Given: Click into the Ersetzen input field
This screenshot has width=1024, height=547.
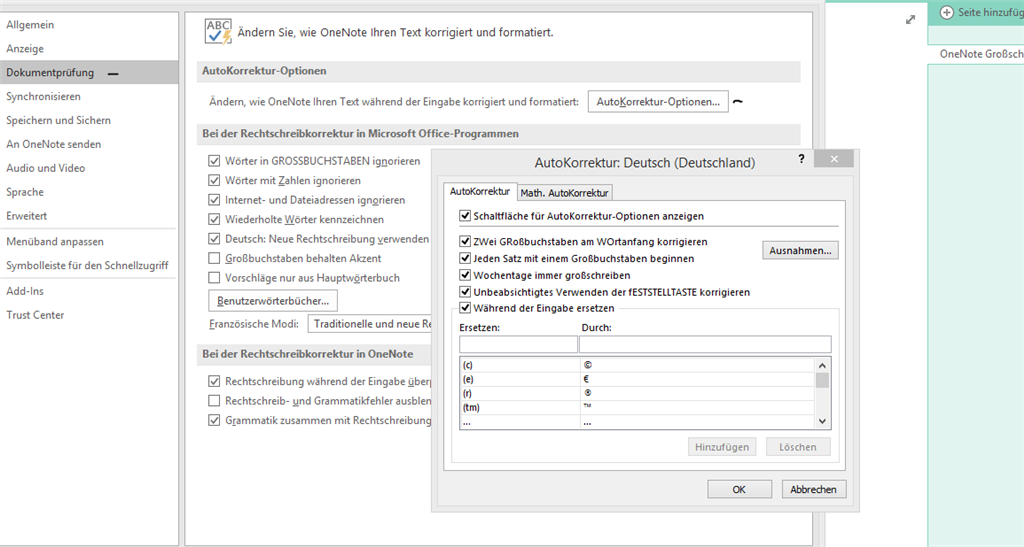Looking at the screenshot, I should tap(518, 344).
